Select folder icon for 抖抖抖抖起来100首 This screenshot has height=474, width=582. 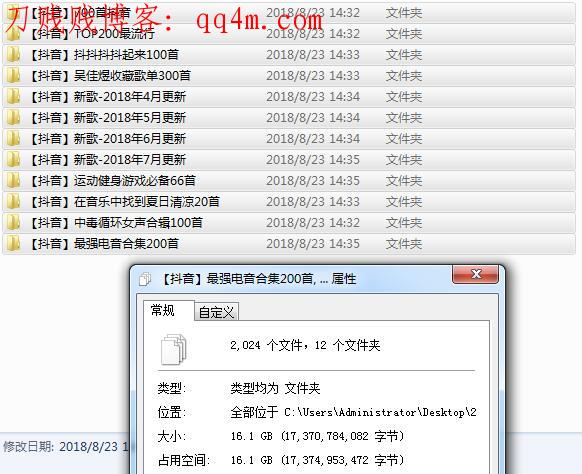tap(13, 55)
